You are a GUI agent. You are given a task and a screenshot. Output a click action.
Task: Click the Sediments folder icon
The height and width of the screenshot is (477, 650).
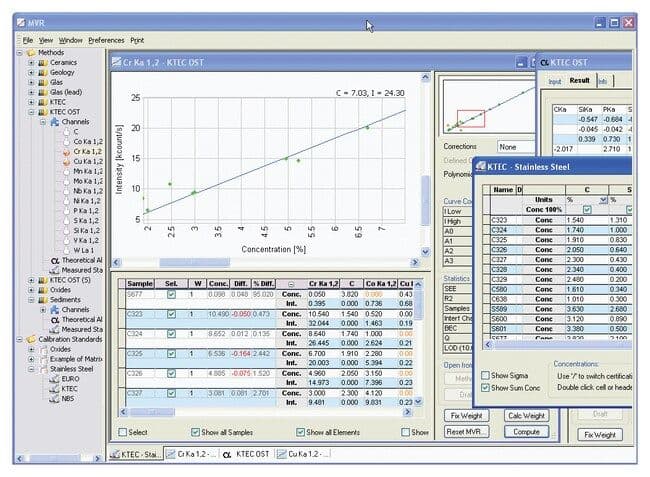pyautogui.click(x=43, y=300)
